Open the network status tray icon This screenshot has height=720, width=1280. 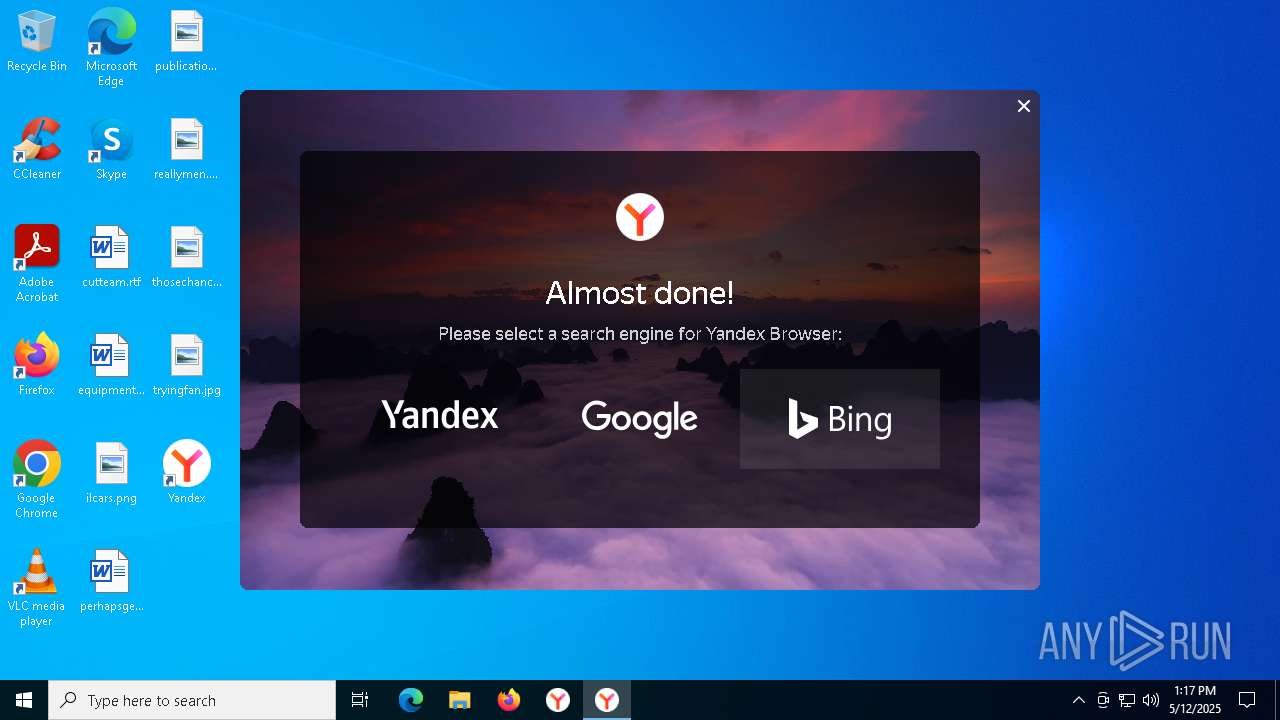click(1127, 700)
